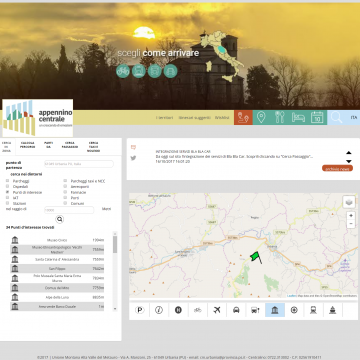Open the Cerca Passaggio tab

(70, 145)
